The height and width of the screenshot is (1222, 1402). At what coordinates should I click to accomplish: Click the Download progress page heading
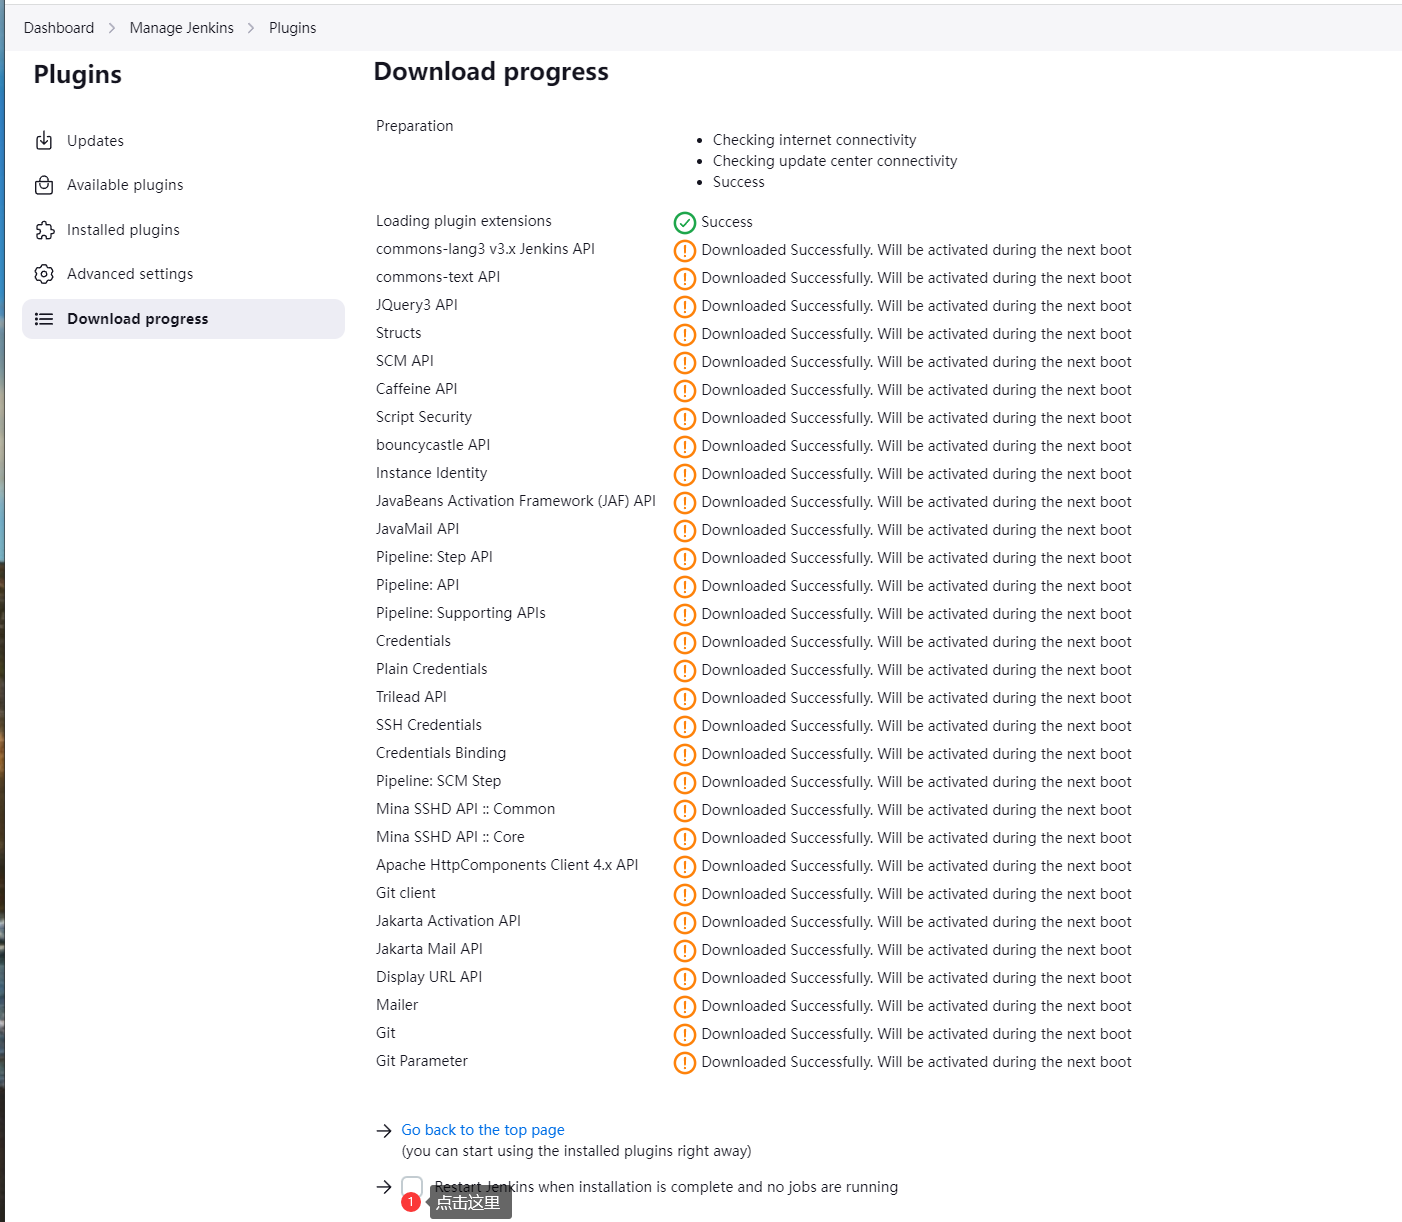click(491, 72)
